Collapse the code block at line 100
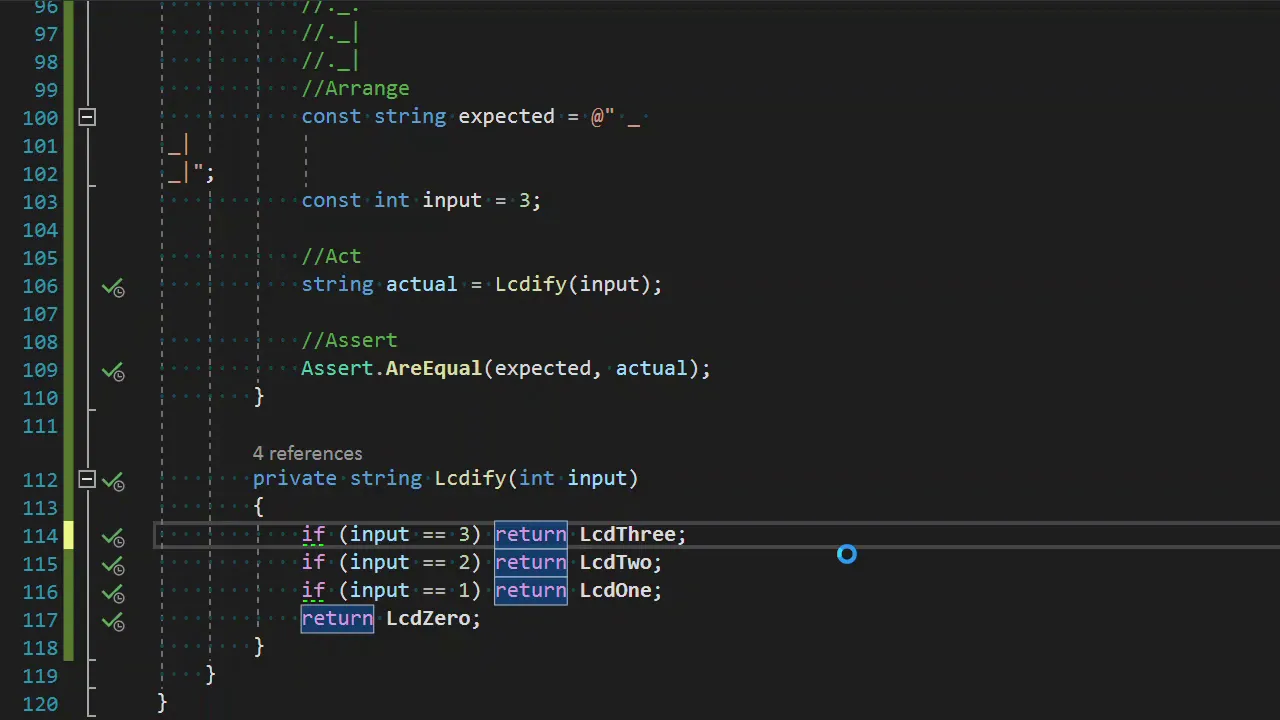The height and width of the screenshot is (720, 1280). [87, 117]
